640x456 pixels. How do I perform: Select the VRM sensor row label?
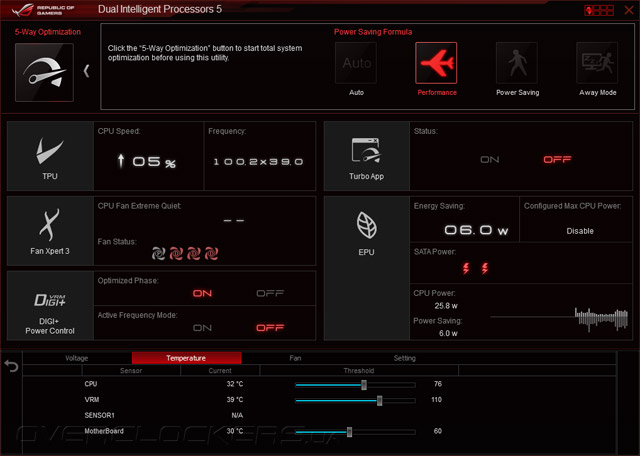click(x=91, y=400)
